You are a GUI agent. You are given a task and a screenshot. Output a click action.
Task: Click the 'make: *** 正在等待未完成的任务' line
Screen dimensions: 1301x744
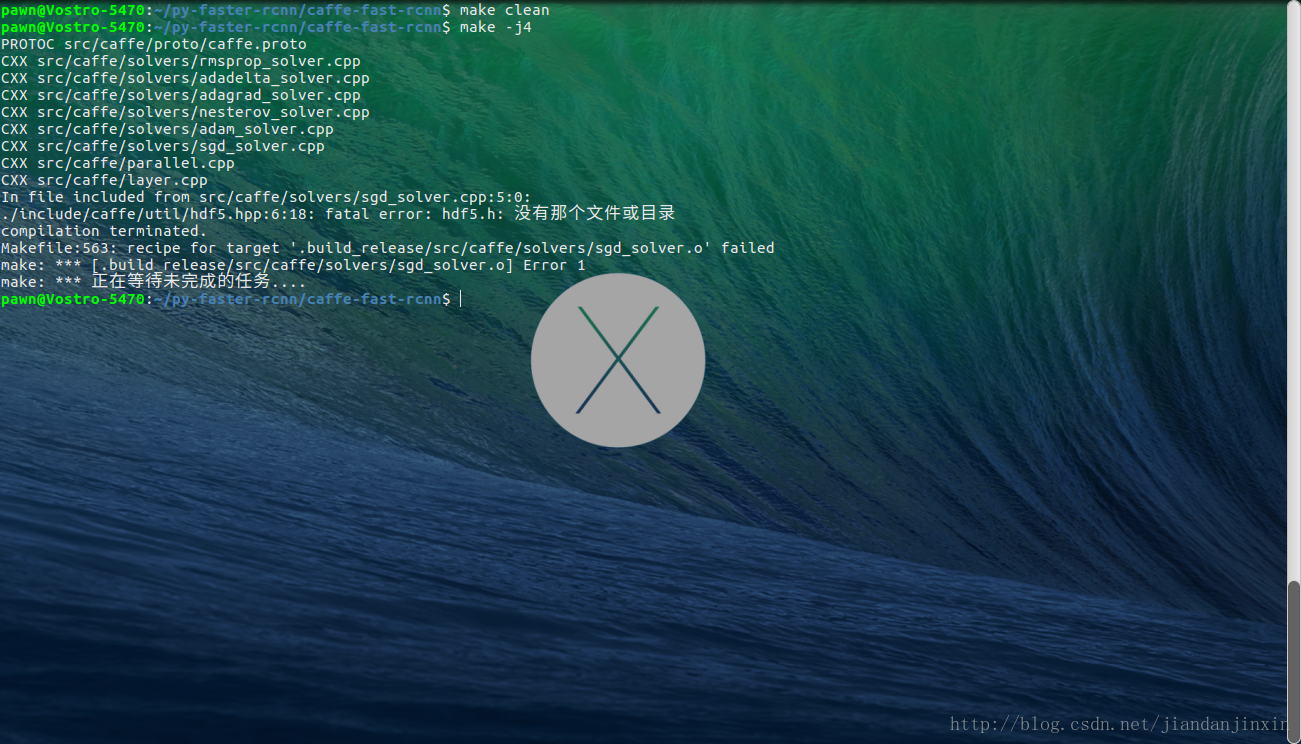tap(153, 282)
